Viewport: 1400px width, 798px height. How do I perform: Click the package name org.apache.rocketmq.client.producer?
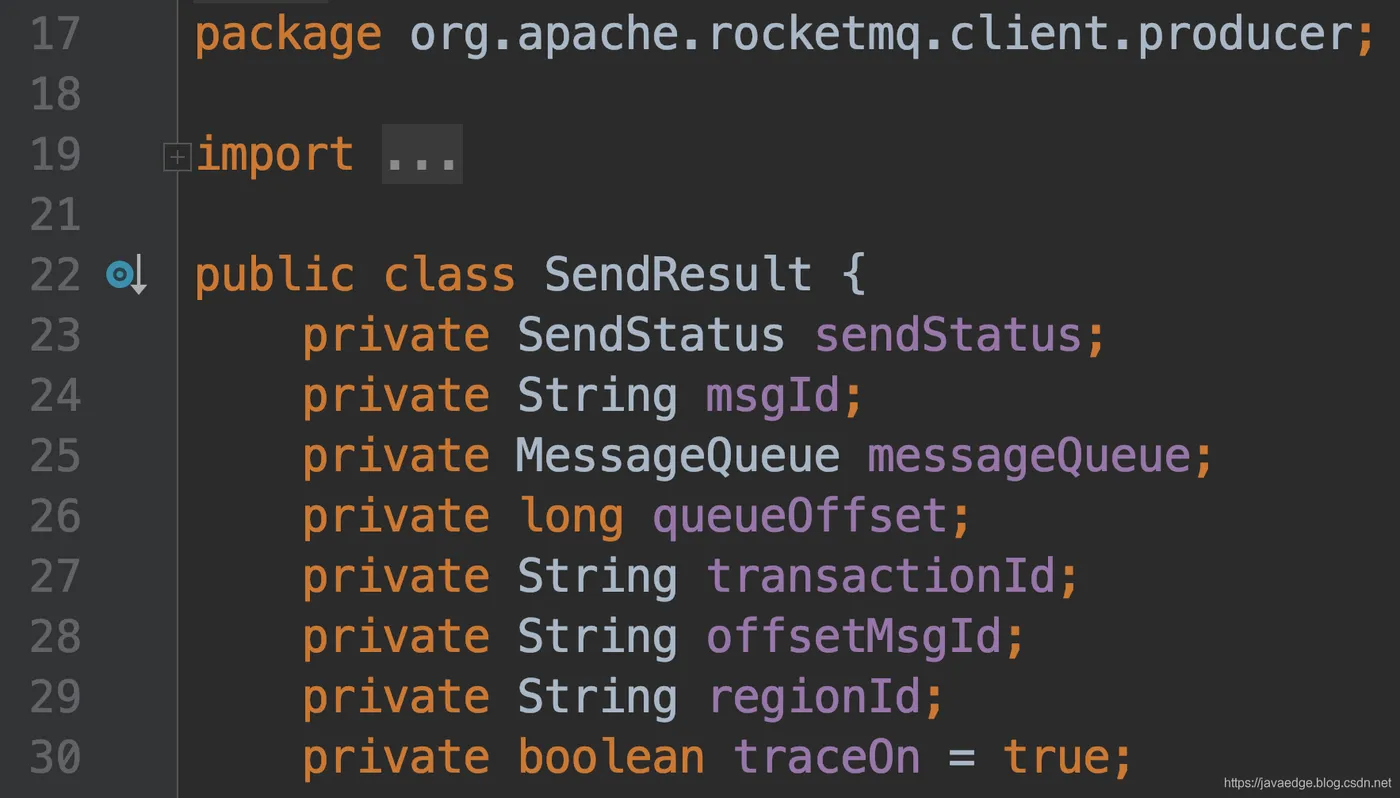coord(880,35)
